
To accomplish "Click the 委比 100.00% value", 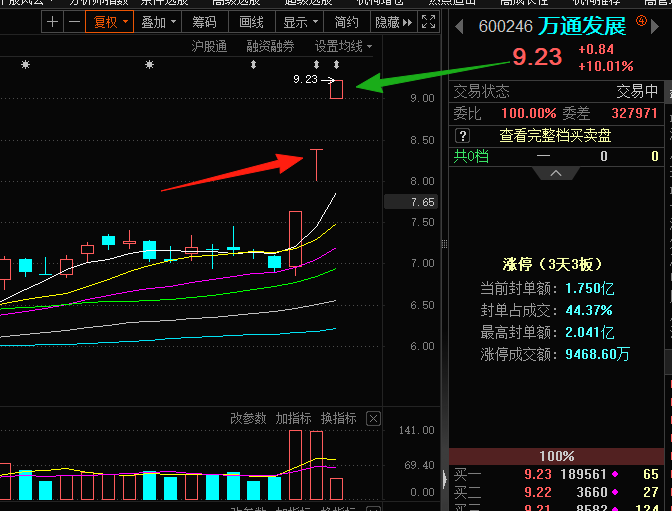I will coord(529,113).
